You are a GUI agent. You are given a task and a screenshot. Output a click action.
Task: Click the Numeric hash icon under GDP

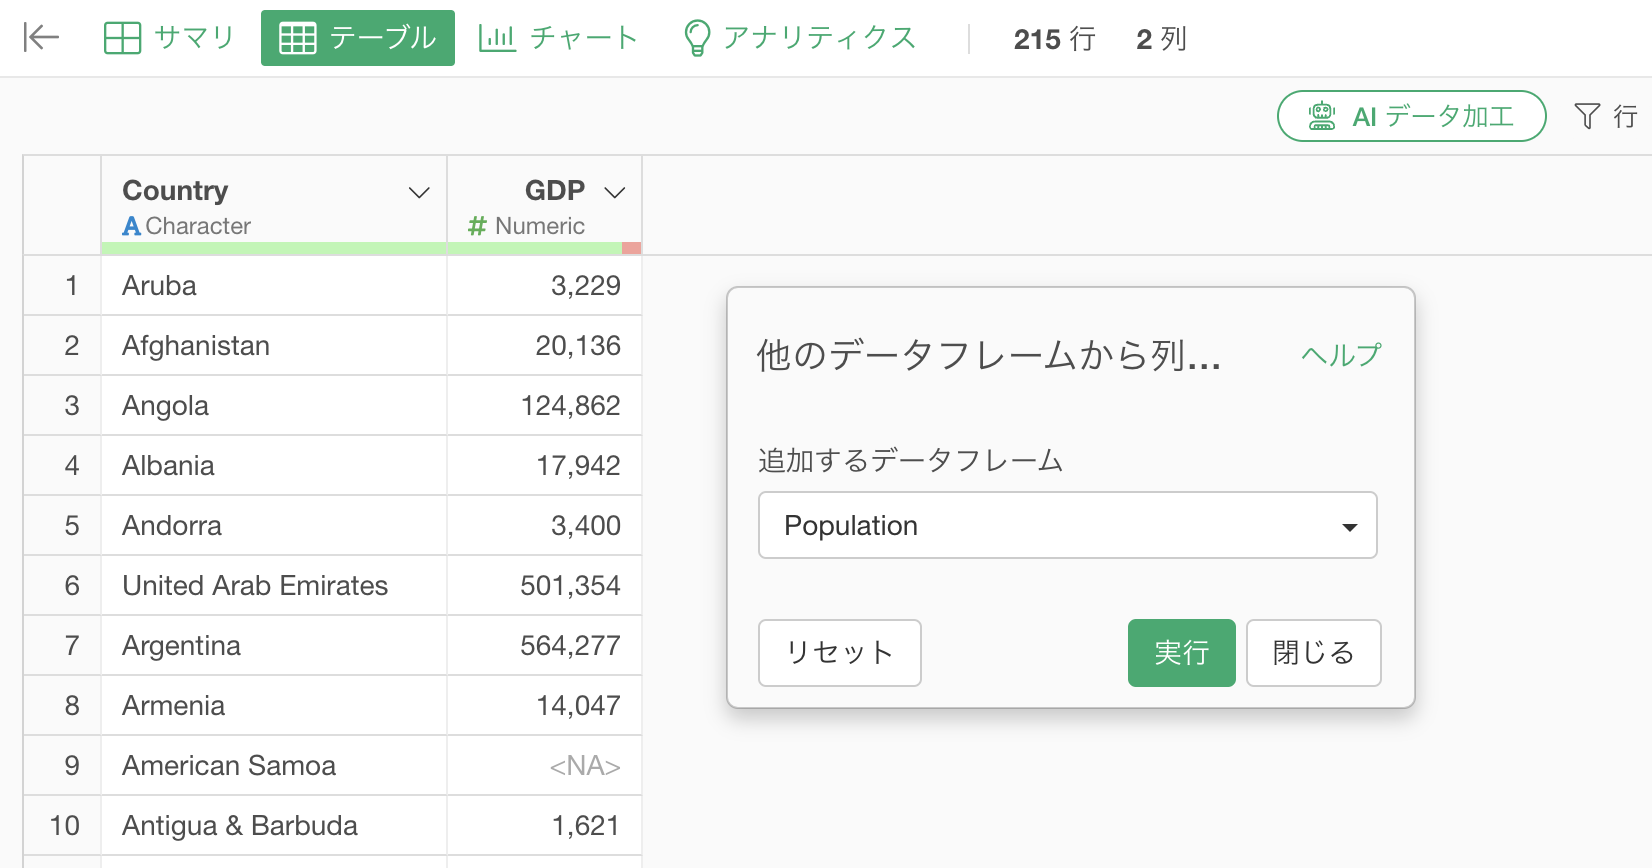coord(477,227)
